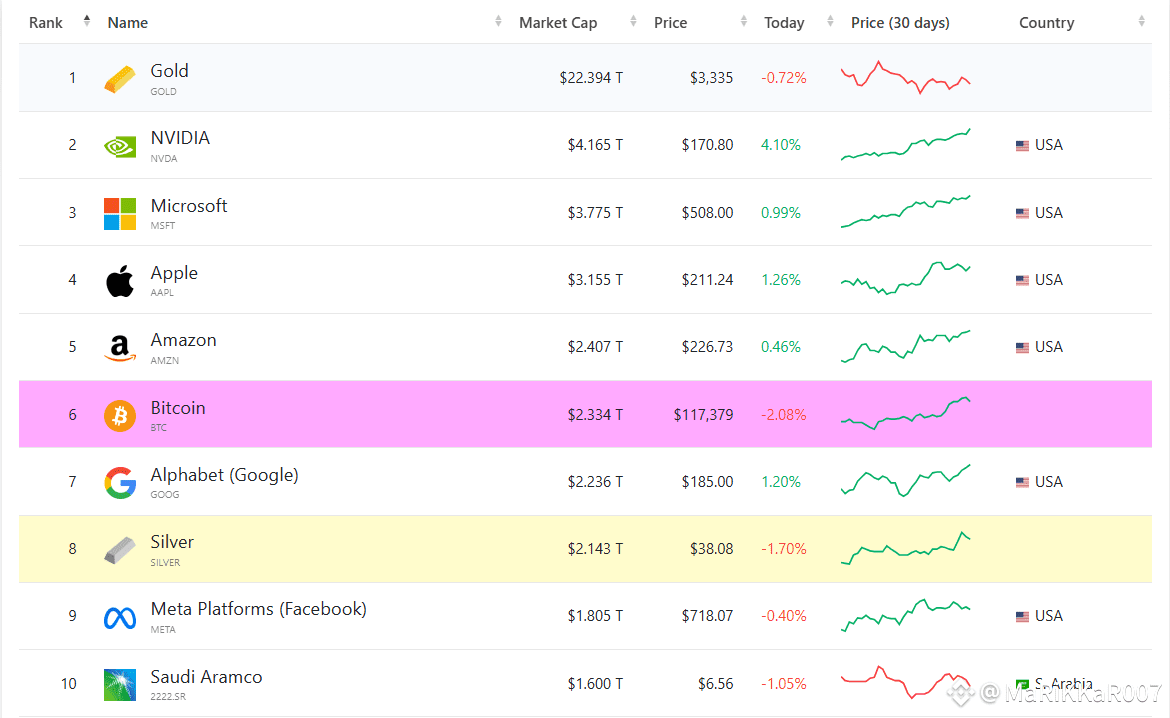Open the Silver asset link
Screen dimensions: 1170x718
(x=172, y=542)
